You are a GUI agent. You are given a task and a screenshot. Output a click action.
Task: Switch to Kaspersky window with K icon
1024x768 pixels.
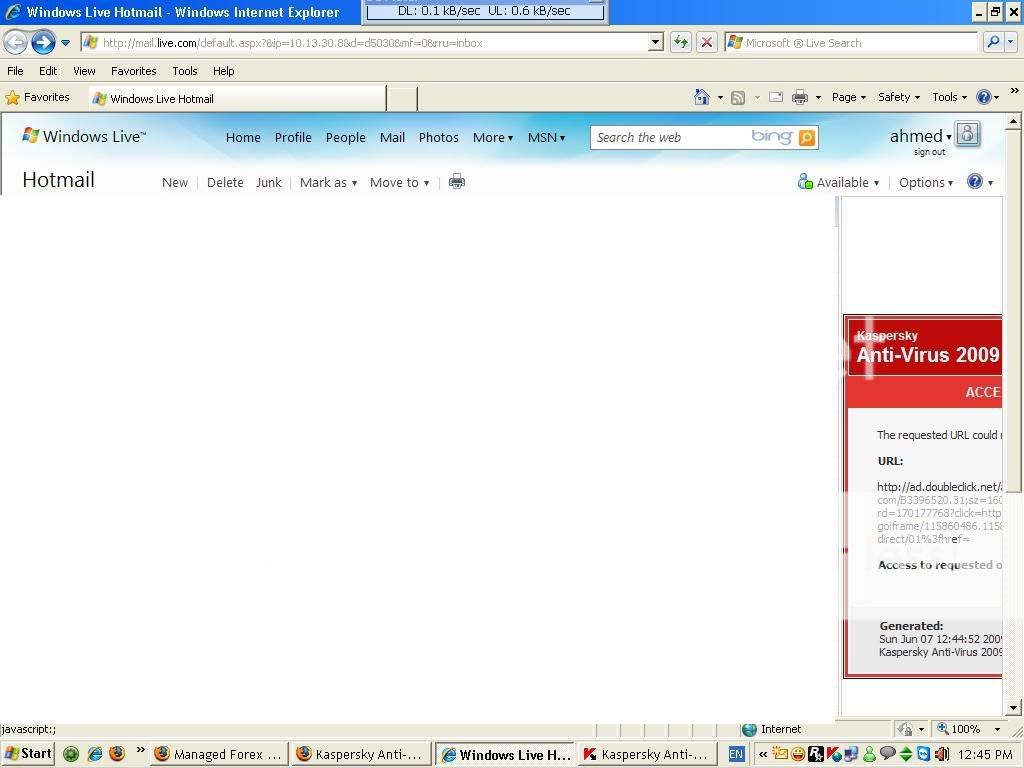648,754
